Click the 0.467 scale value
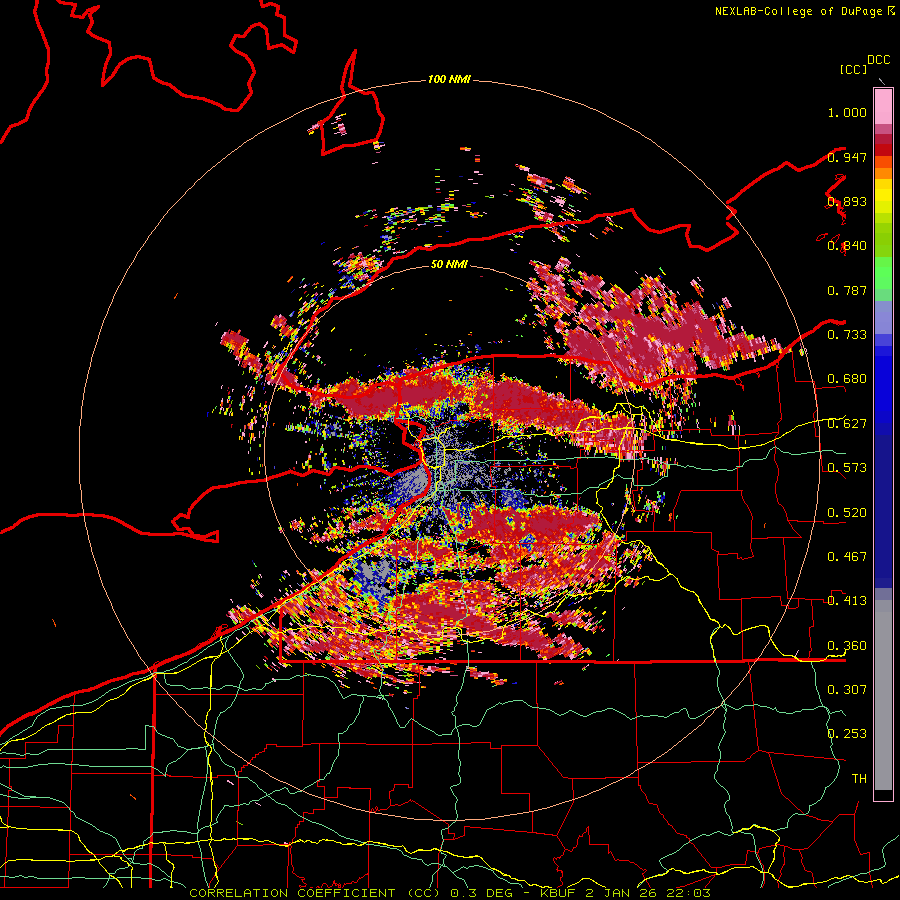This screenshot has width=900, height=900. click(x=847, y=557)
